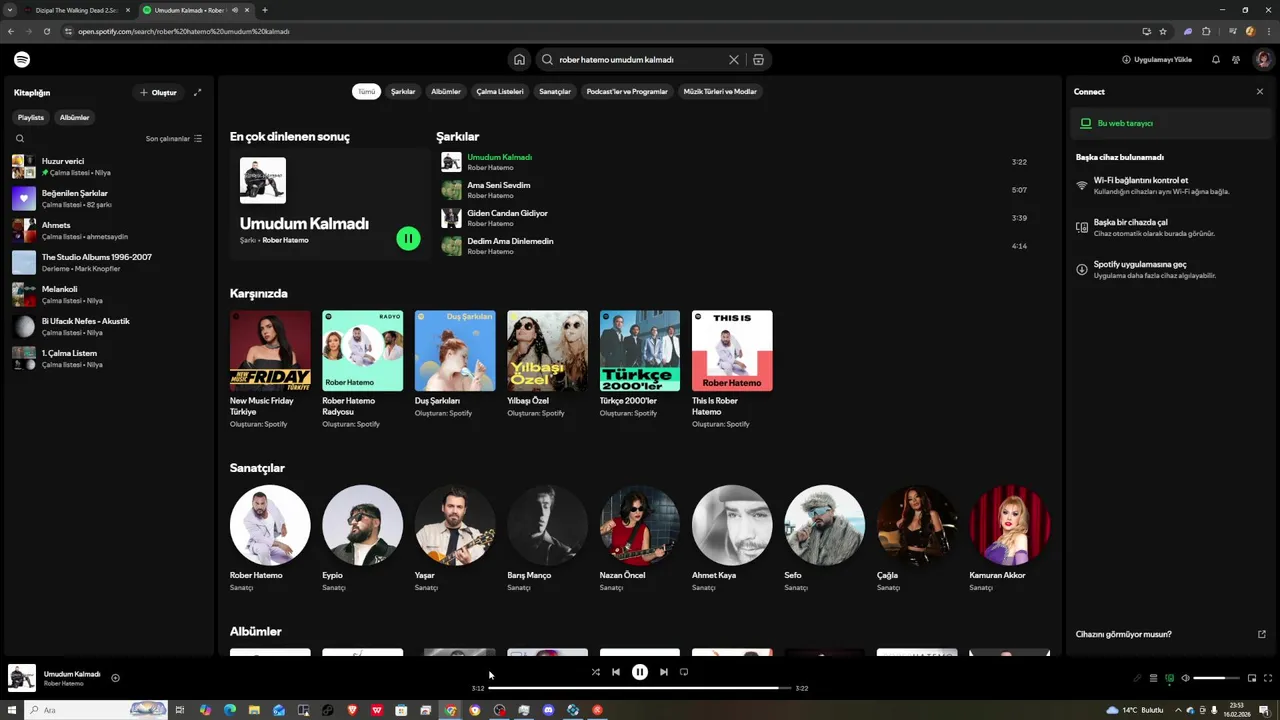
Task: Clear the search field with X
Action: (x=734, y=60)
